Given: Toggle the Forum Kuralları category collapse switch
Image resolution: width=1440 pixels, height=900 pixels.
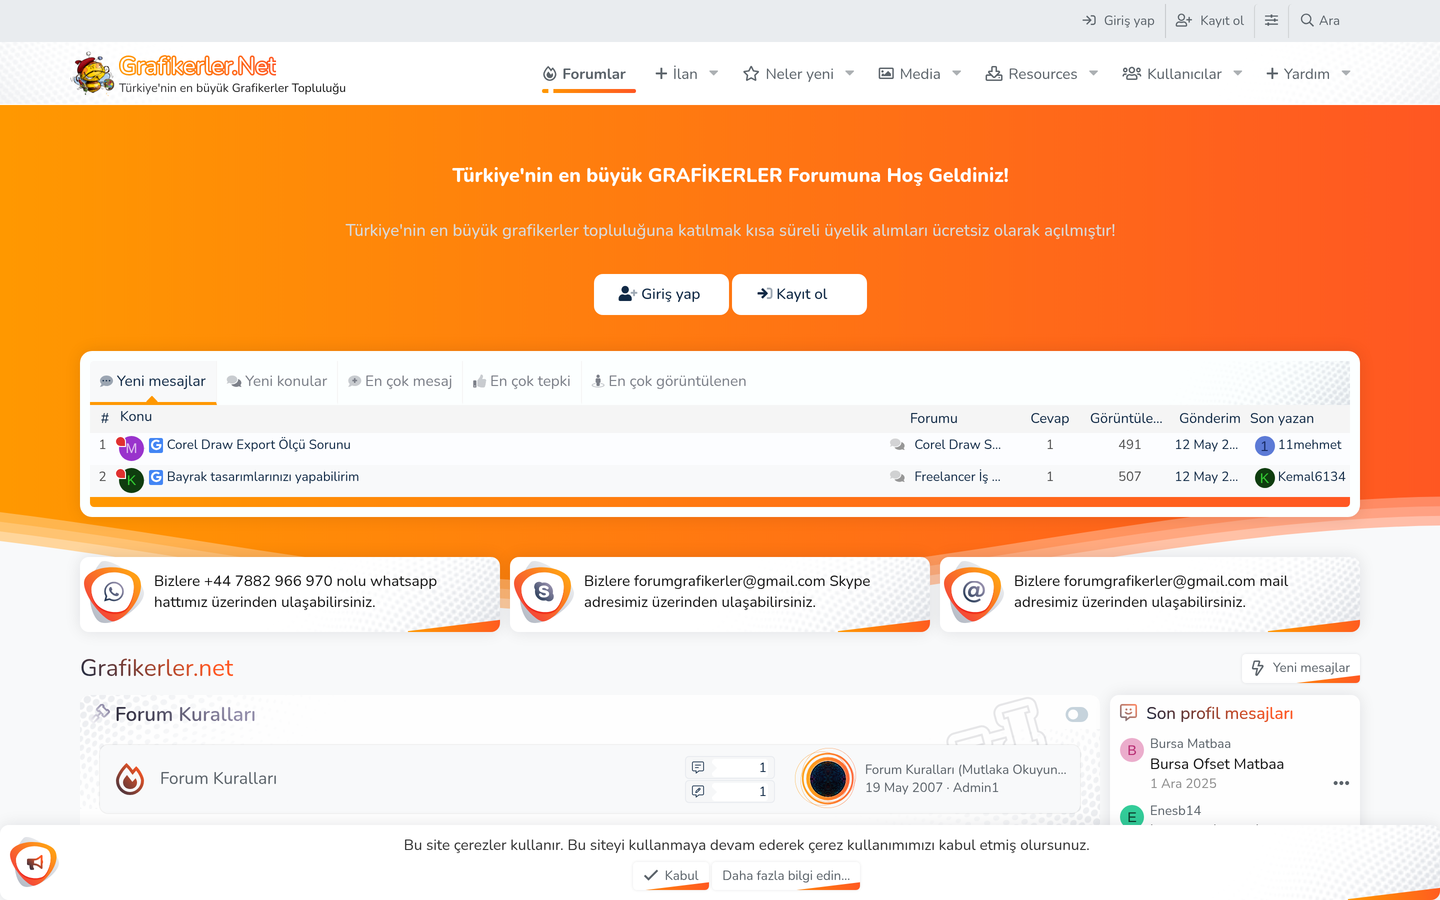Looking at the screenshot, I should click(x=1077, y=714).
